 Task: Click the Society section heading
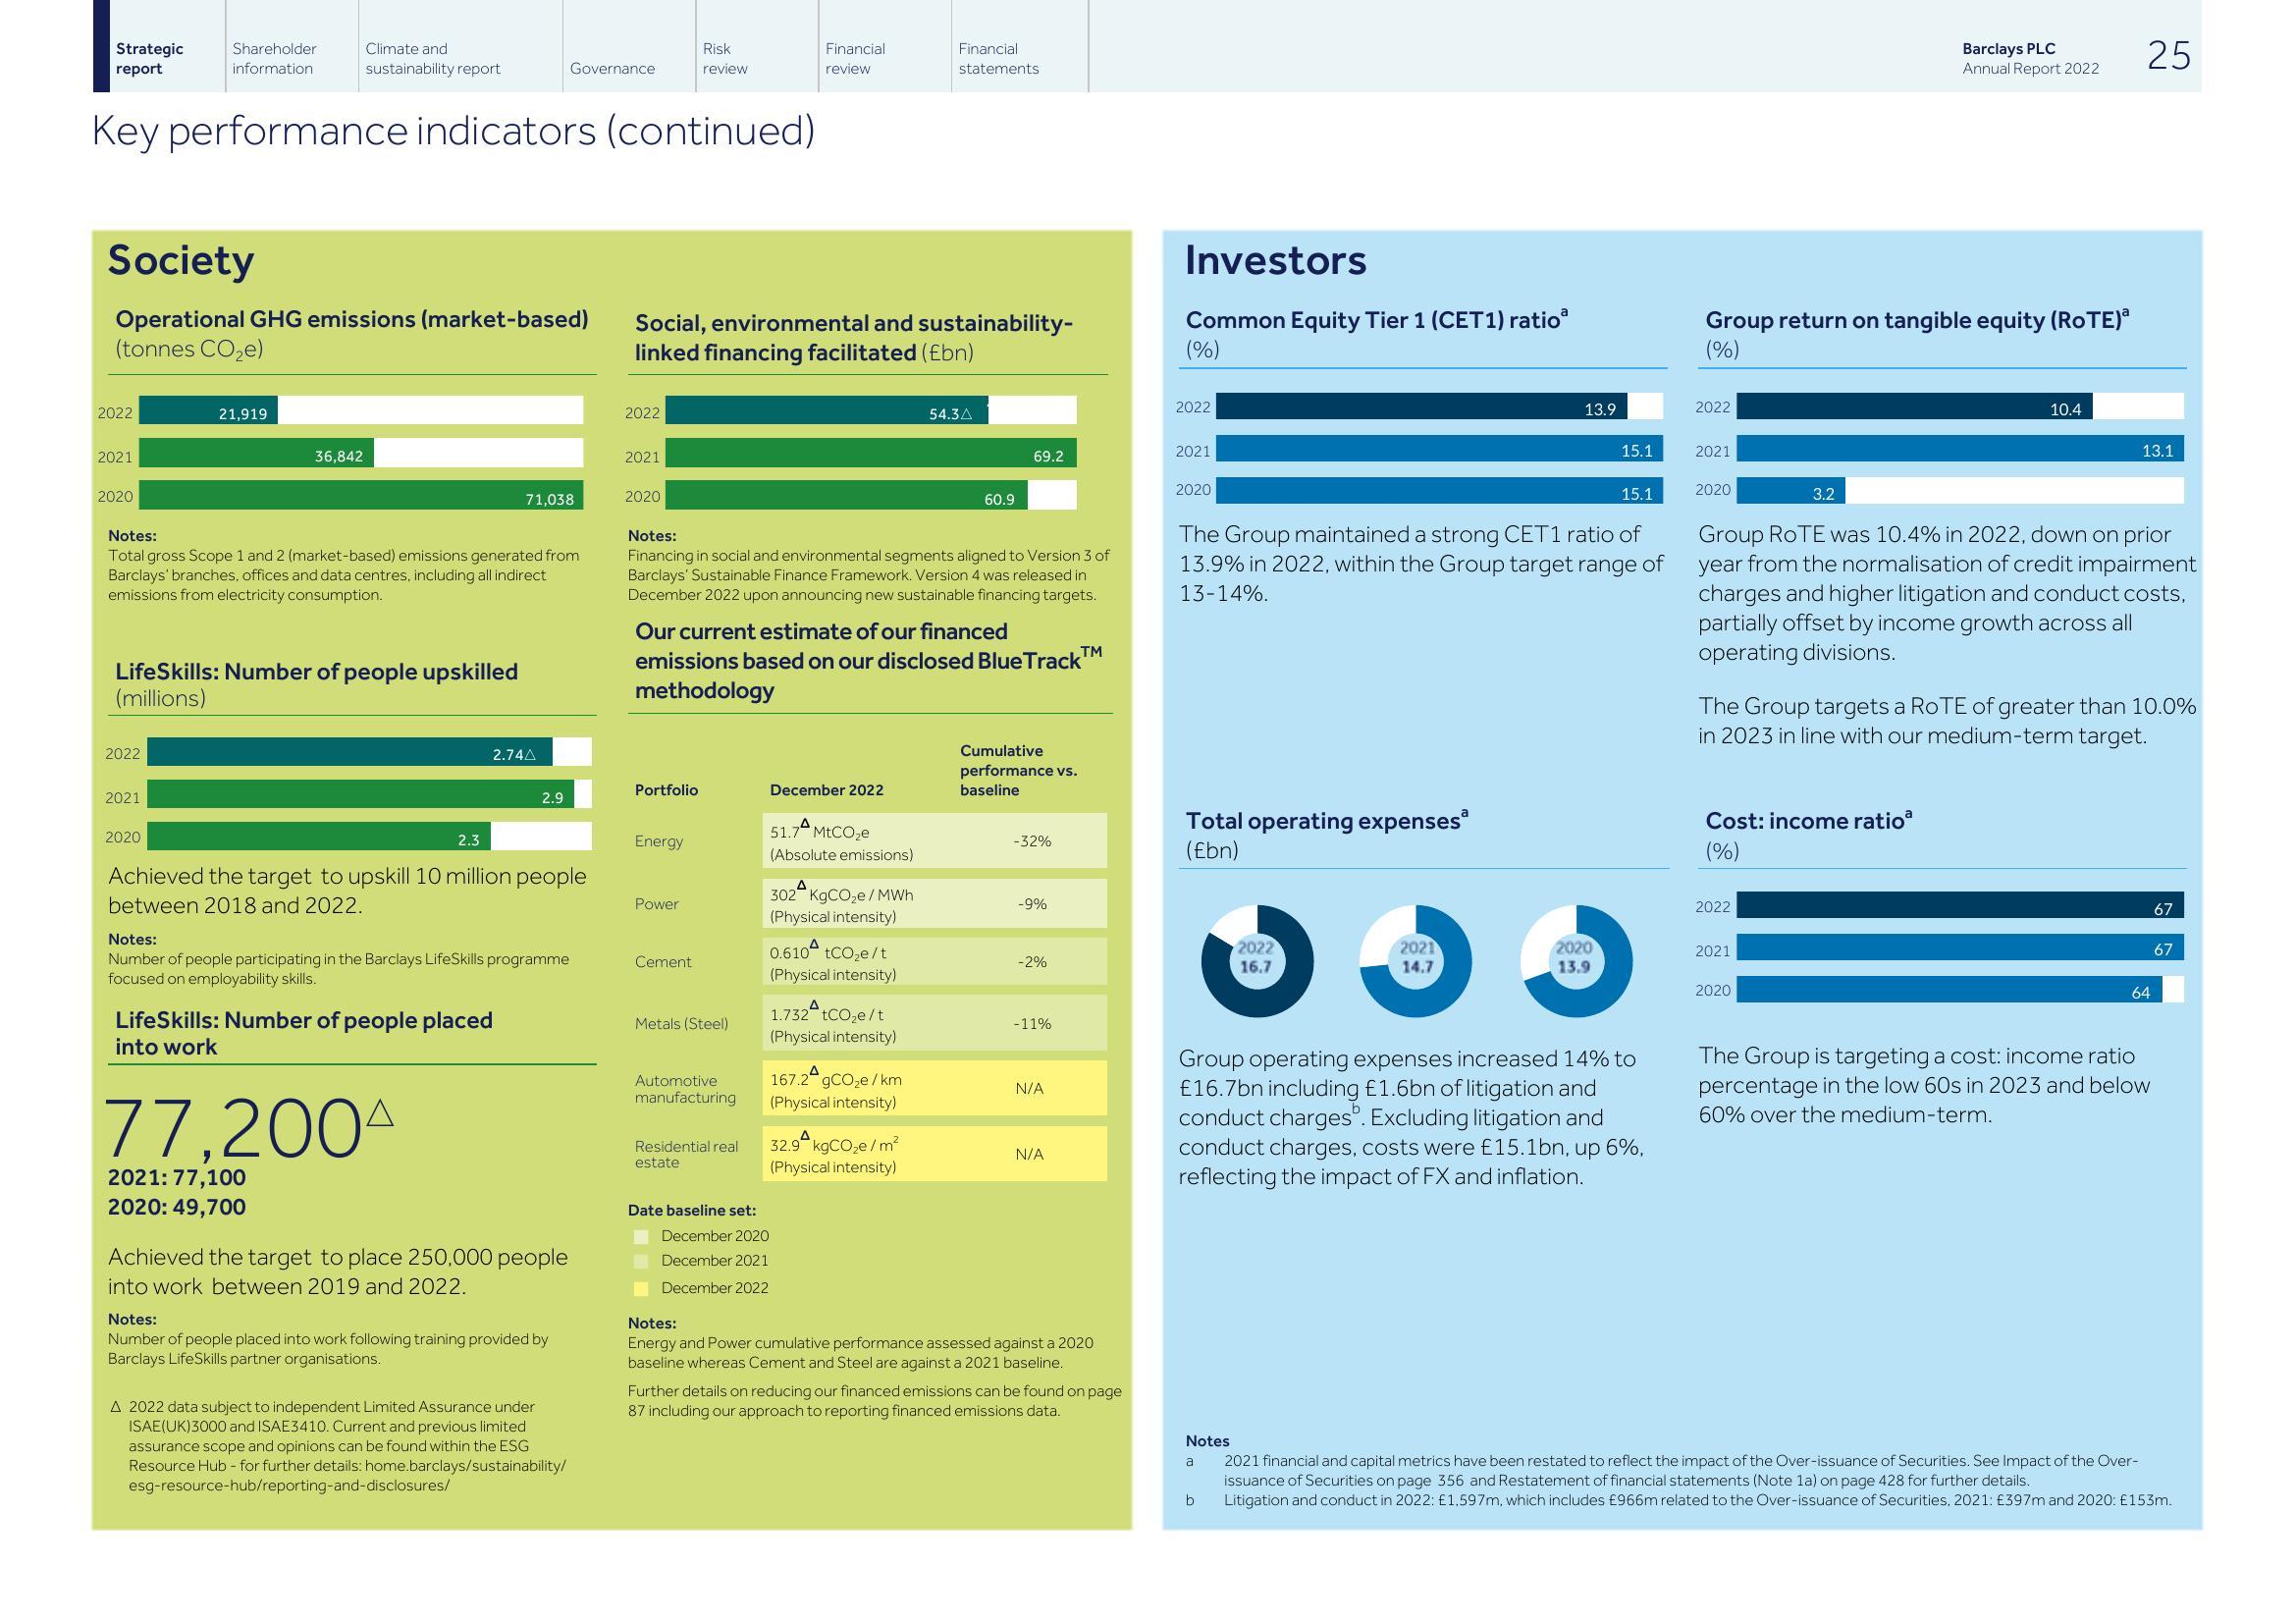pyautogui.click(x=181, y=260)
